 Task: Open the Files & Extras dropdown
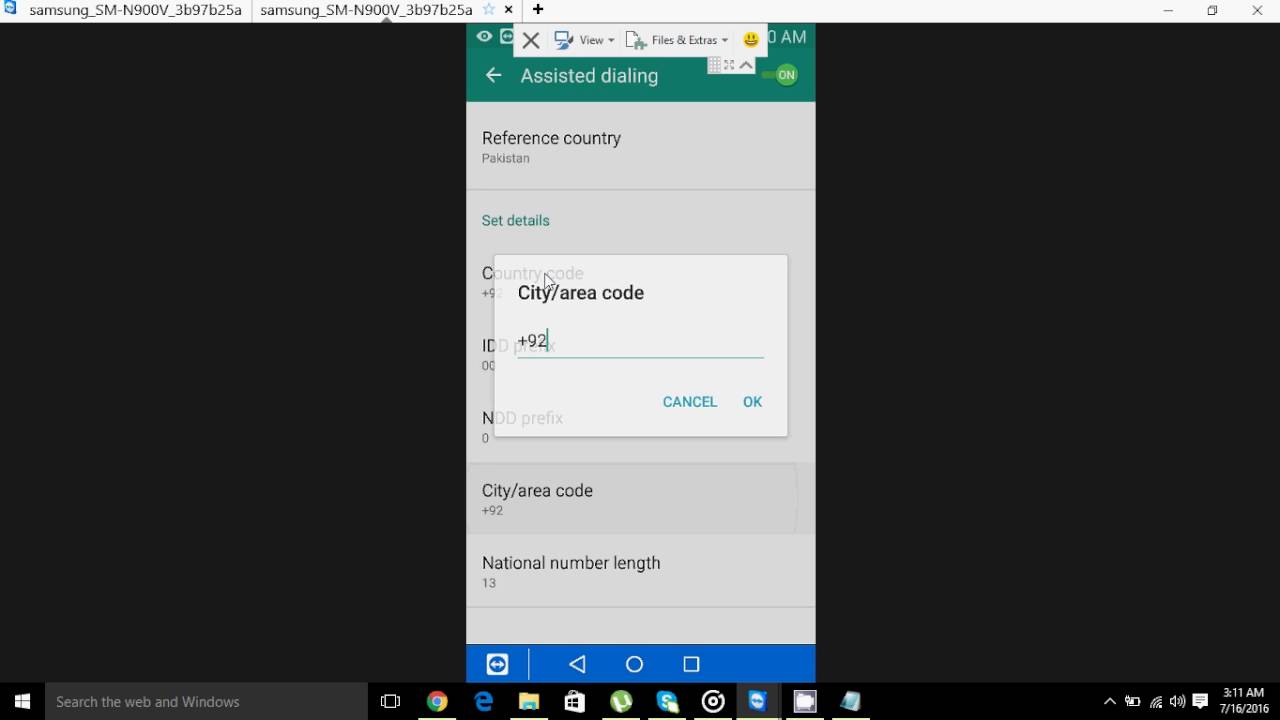677,40
